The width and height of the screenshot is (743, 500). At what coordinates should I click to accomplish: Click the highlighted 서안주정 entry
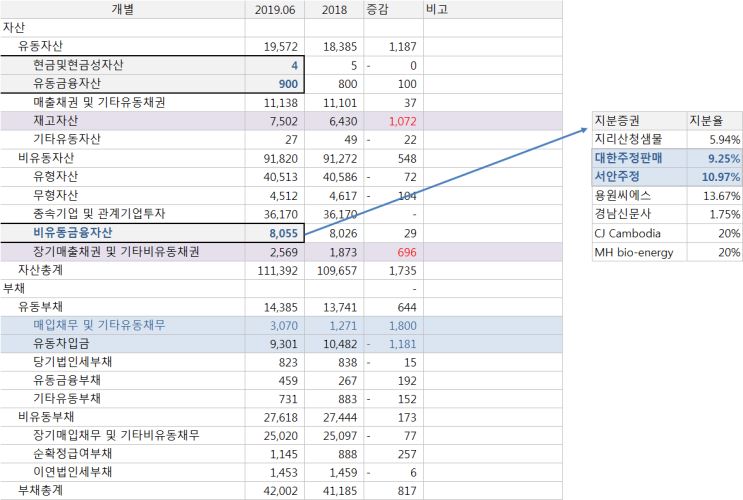617,177
